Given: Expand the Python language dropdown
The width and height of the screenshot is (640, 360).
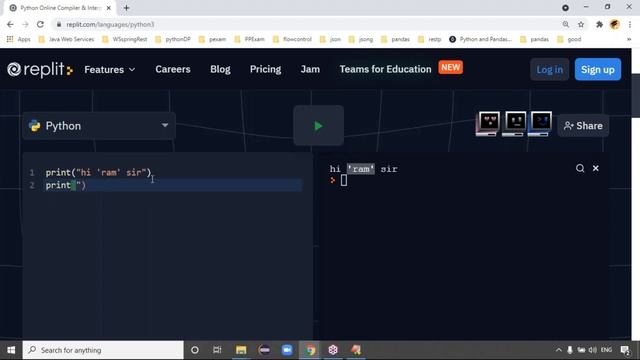Looking at the screenshot, I should click(x=99, y=126).
